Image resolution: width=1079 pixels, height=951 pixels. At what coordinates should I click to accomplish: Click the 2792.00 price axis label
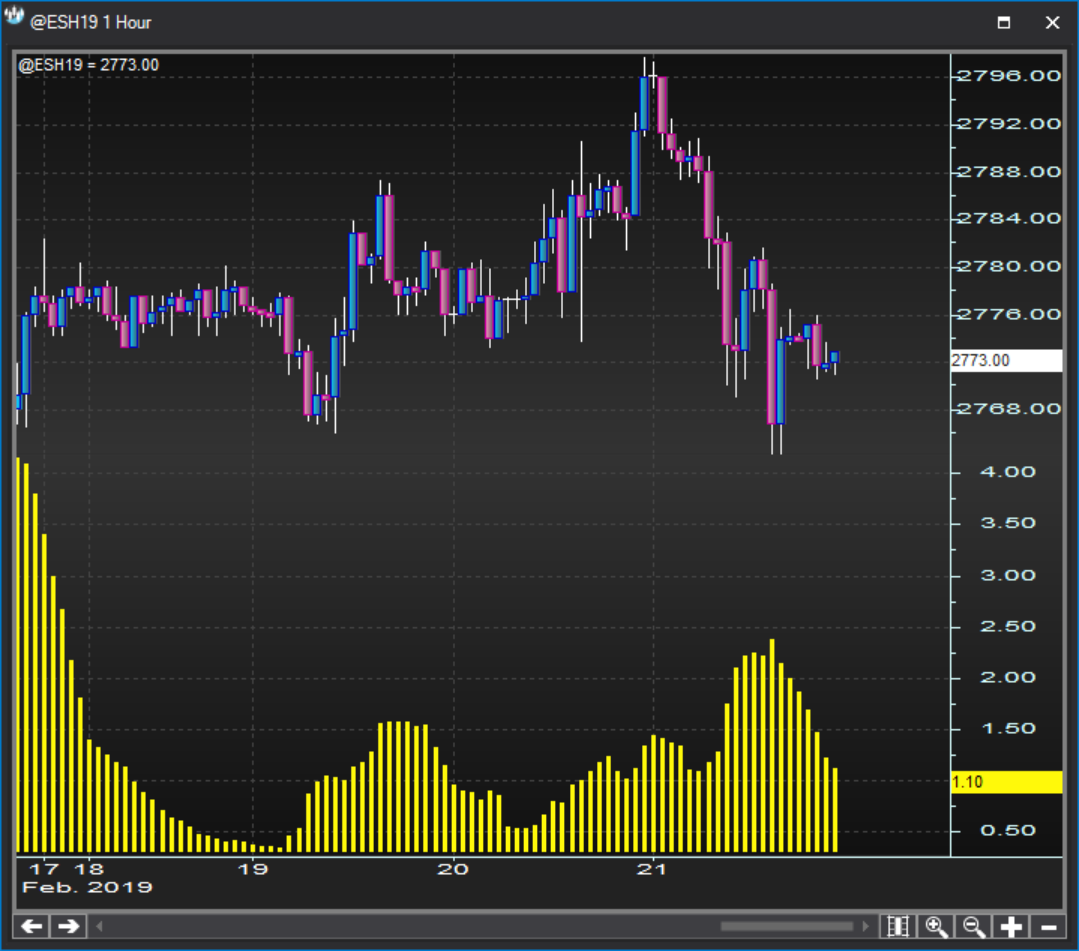tap(1009, 124)
